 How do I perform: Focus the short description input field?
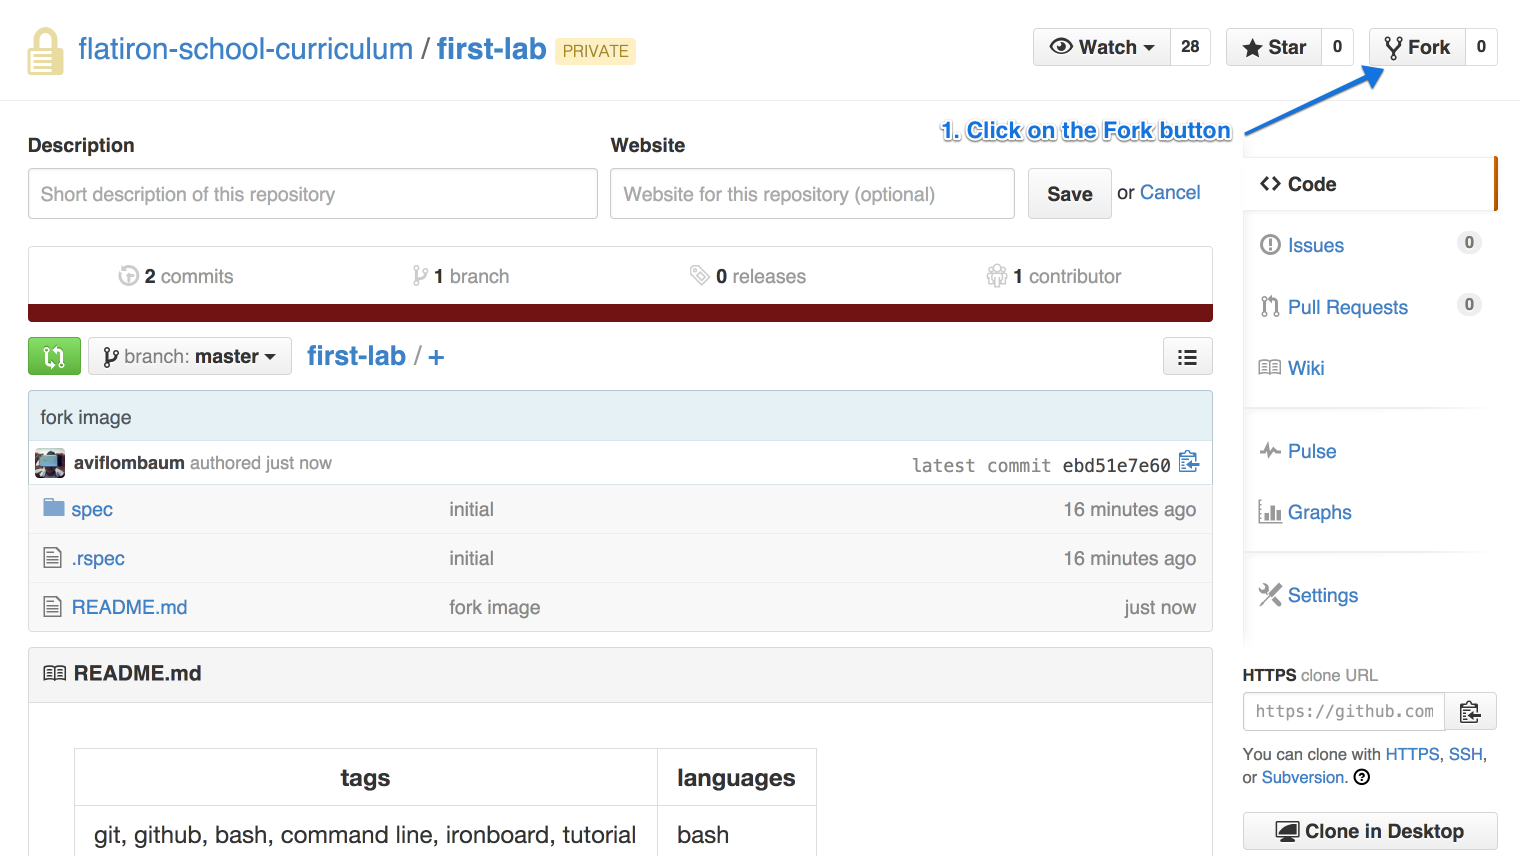coord(313,194)
